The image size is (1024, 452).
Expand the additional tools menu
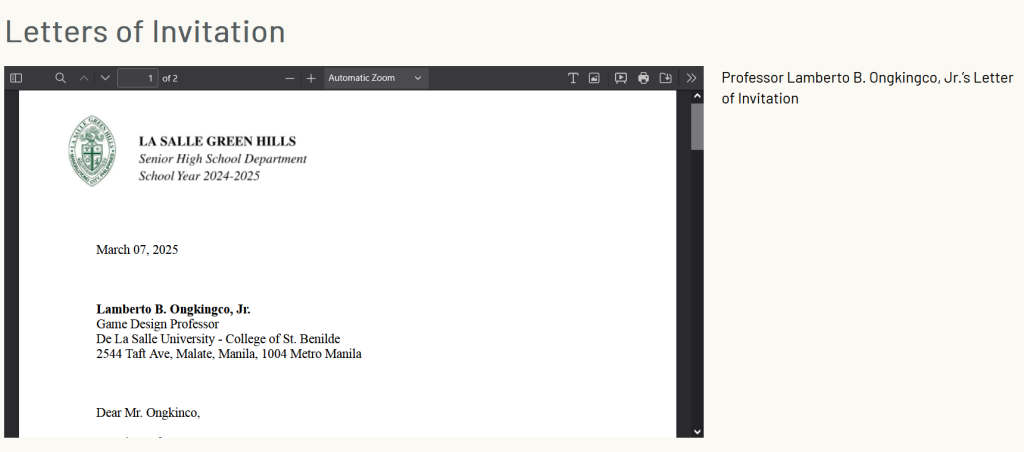pyautogui.click(x=691, y=78)
